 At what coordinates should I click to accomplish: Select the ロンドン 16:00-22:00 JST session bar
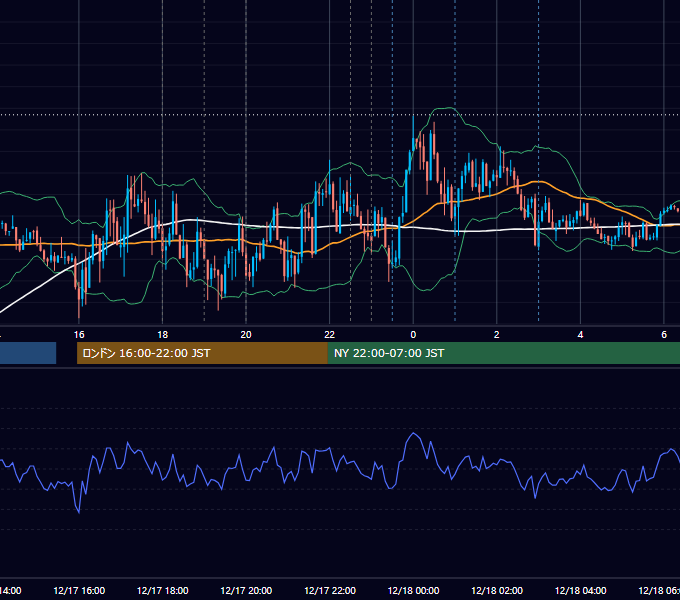[x=202, y=353]
